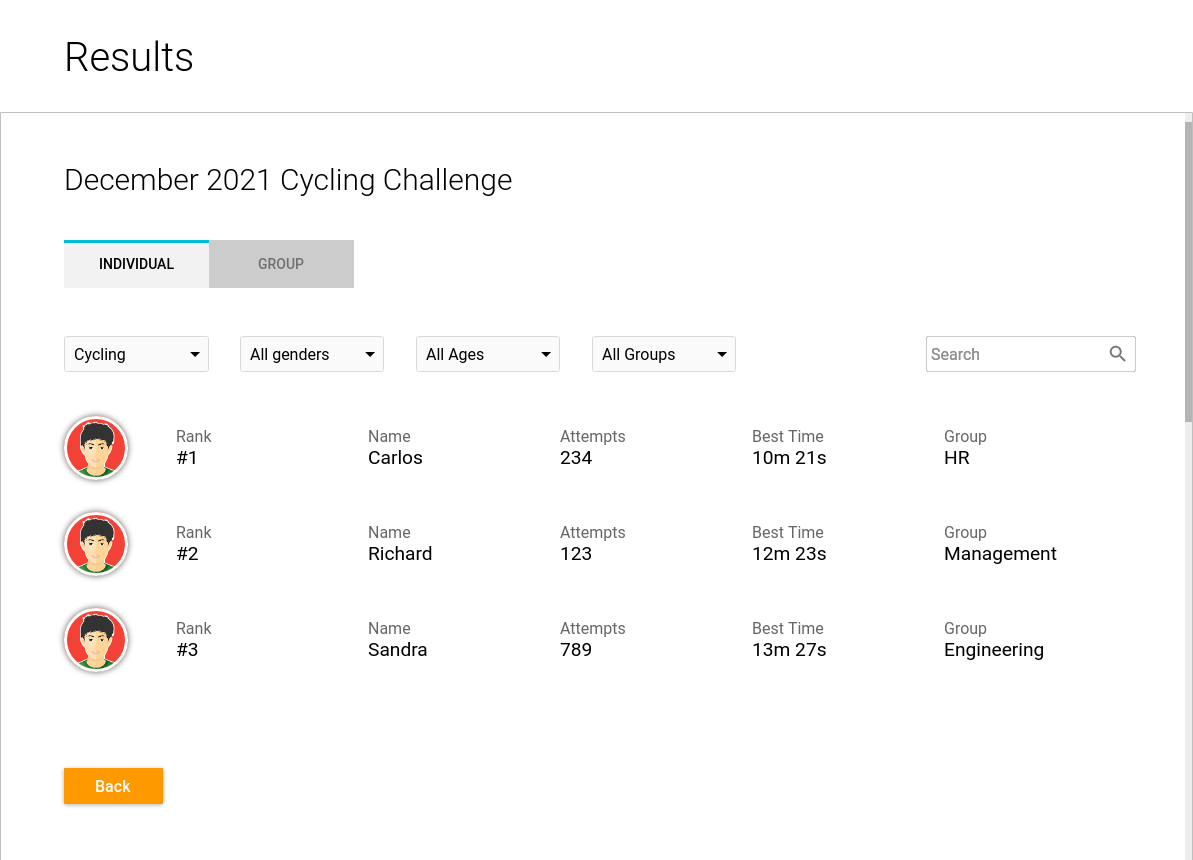Image resolution: width=1193 pixels, height=860 pixels.
Task: Click the search magnifier icon
Action: click(1117, 354)
